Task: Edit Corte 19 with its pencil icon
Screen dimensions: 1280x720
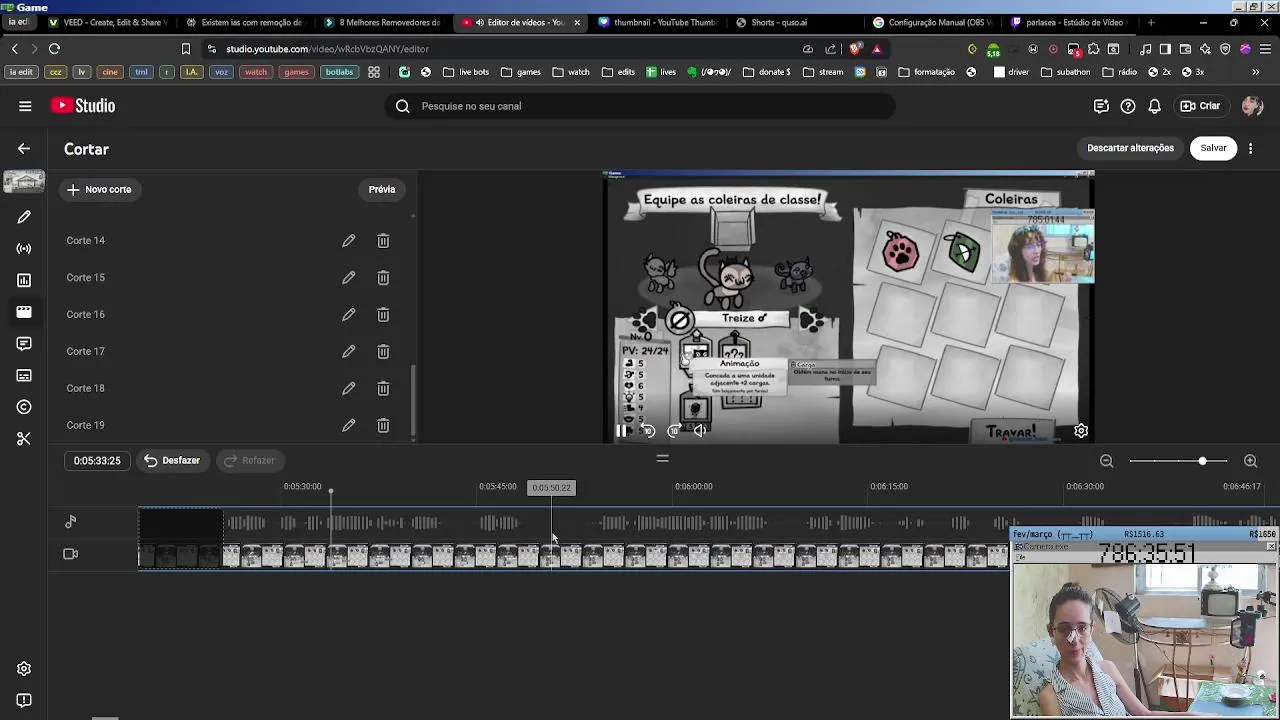Action: pyautogui.click(x=348, y=426)
